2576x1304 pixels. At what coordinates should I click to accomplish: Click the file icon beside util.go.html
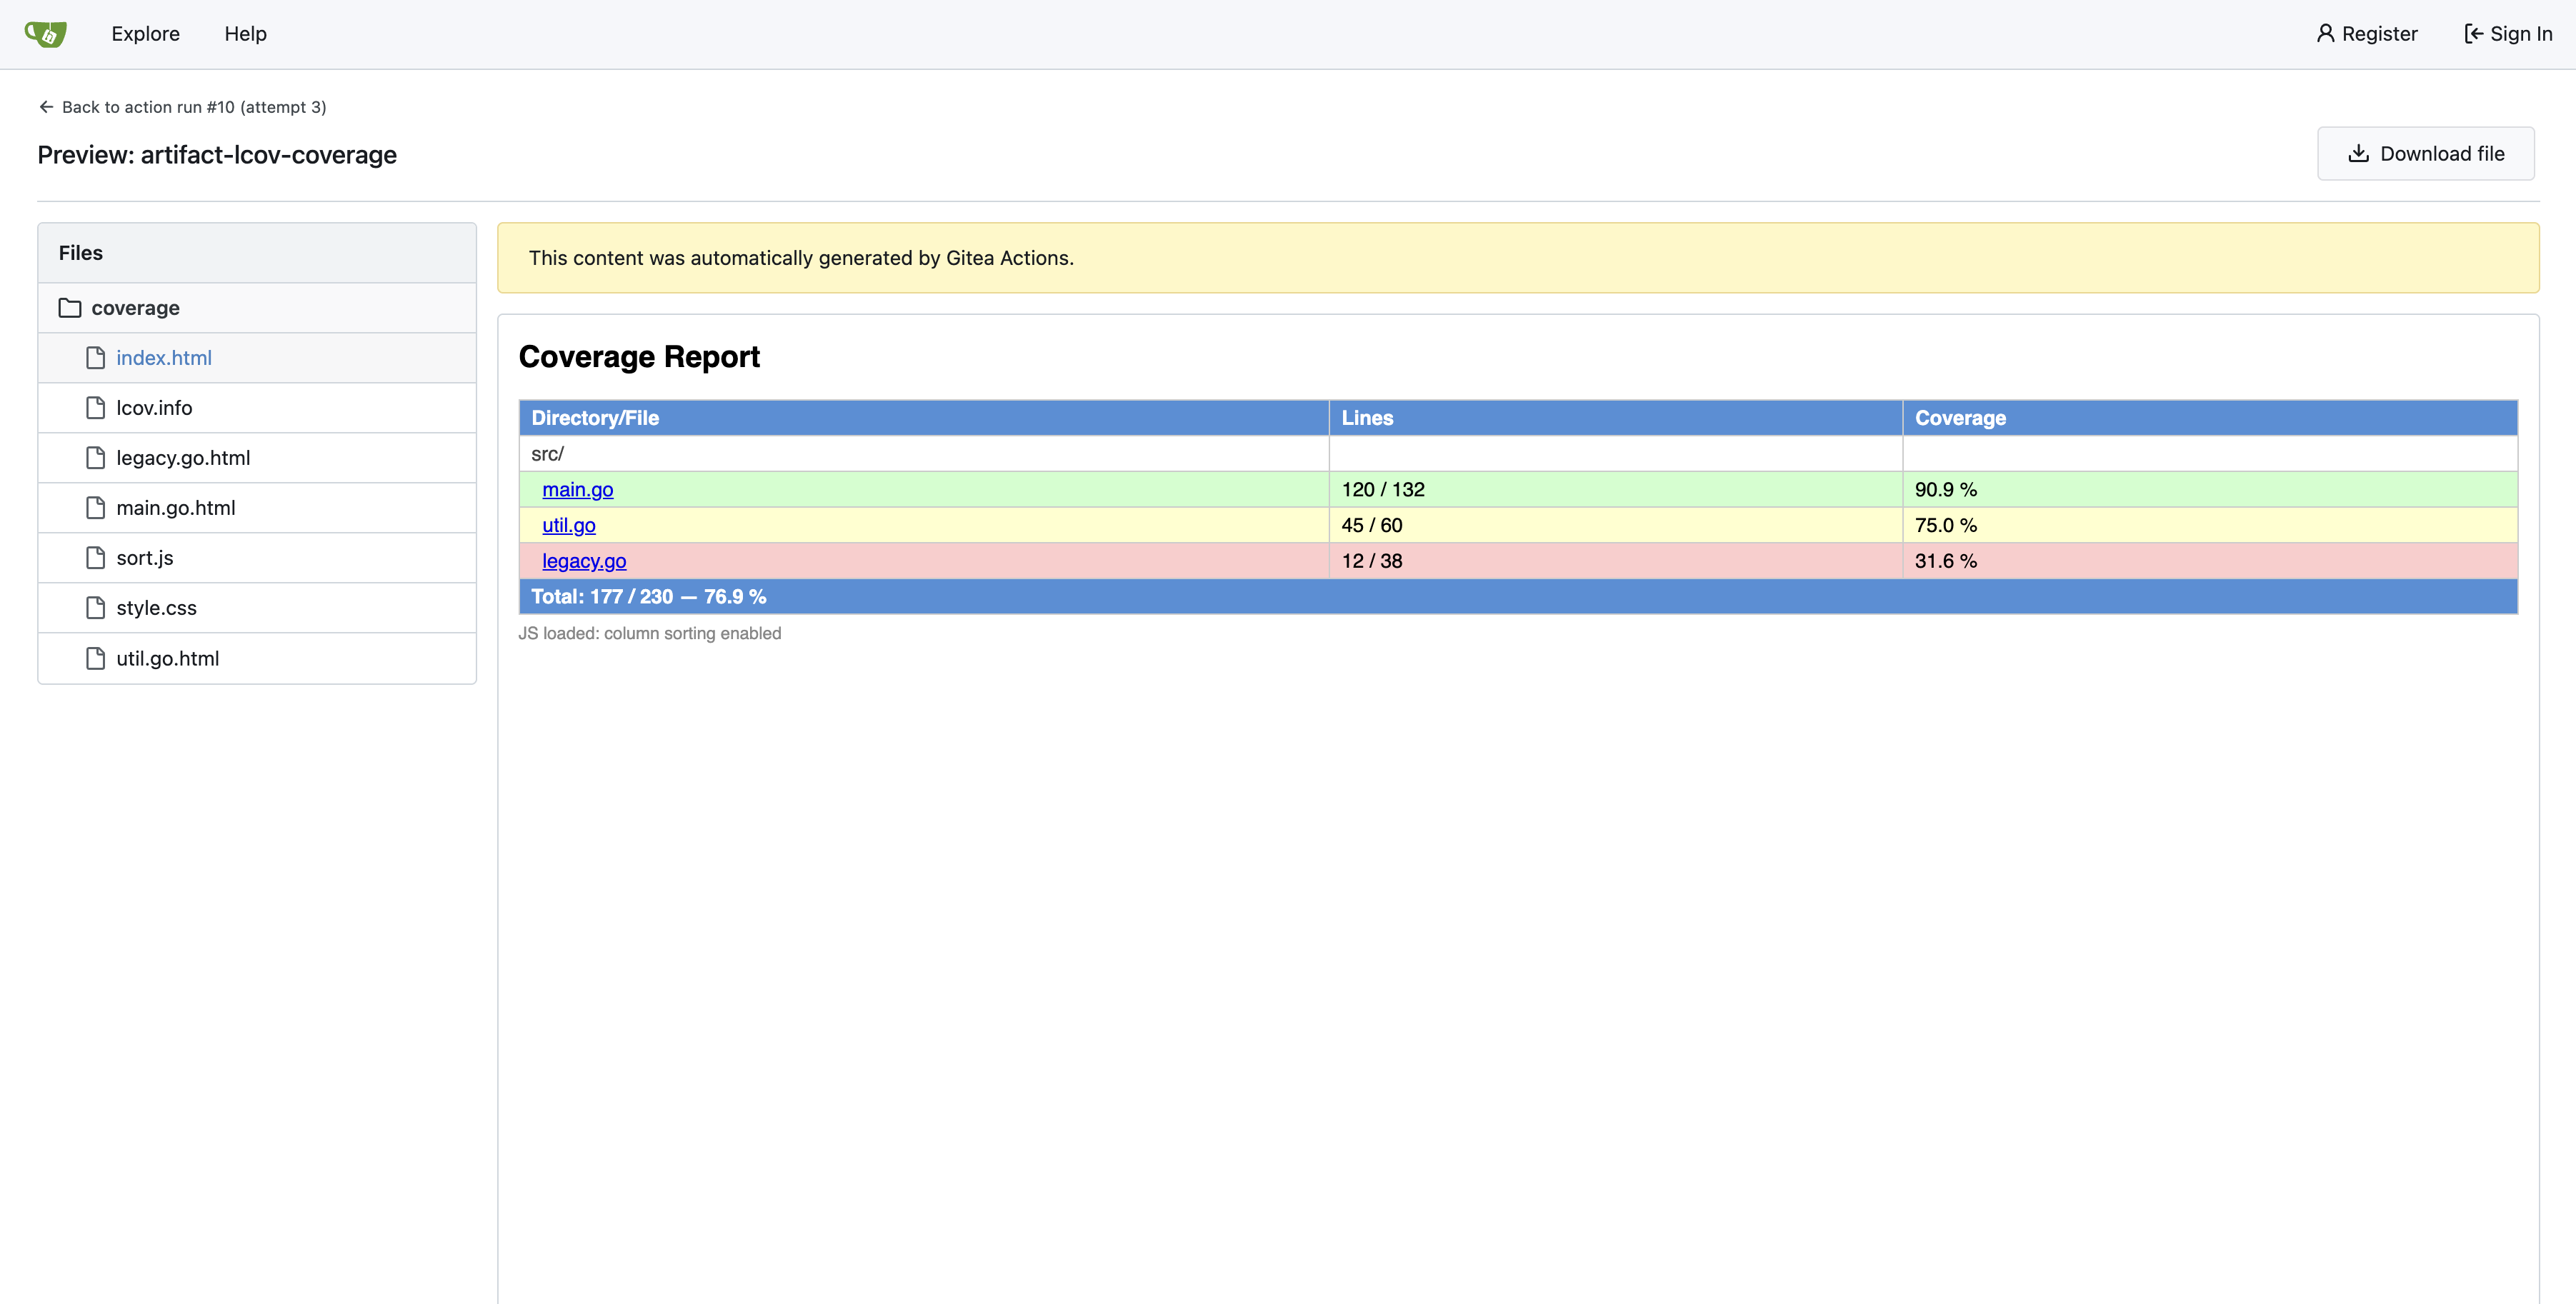96,658
